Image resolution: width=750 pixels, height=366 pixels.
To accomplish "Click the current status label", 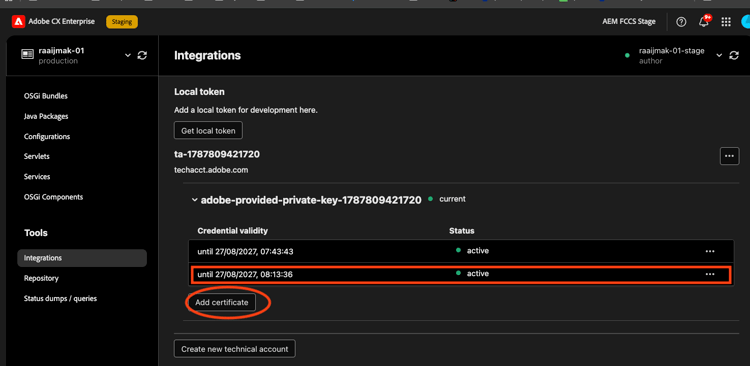I will [452, 199].
